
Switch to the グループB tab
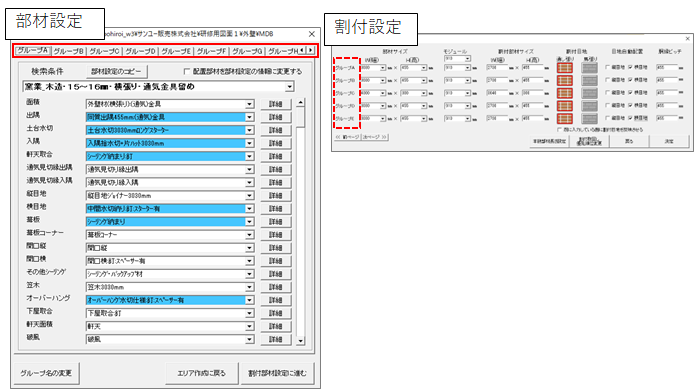coord(69,51)
